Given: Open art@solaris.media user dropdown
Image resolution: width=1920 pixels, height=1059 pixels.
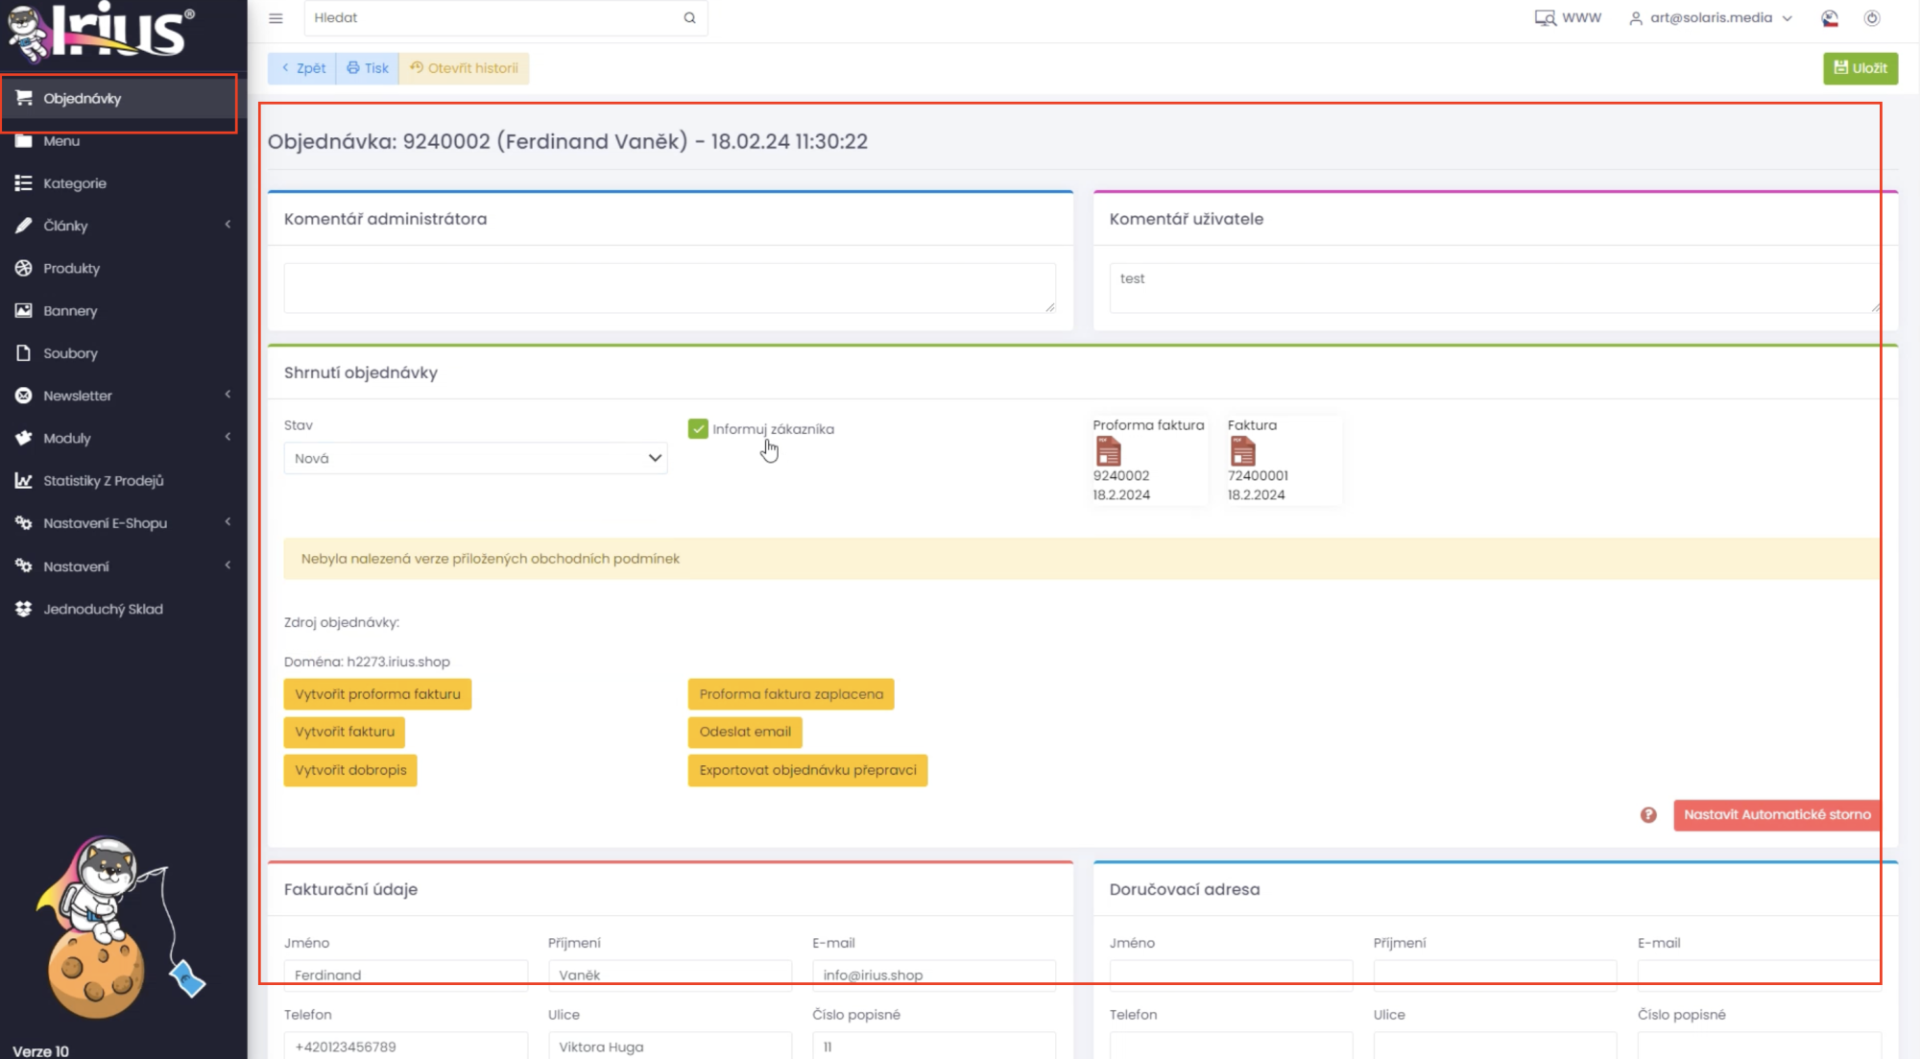Looking at the screenshot, I should (1711, 18).
